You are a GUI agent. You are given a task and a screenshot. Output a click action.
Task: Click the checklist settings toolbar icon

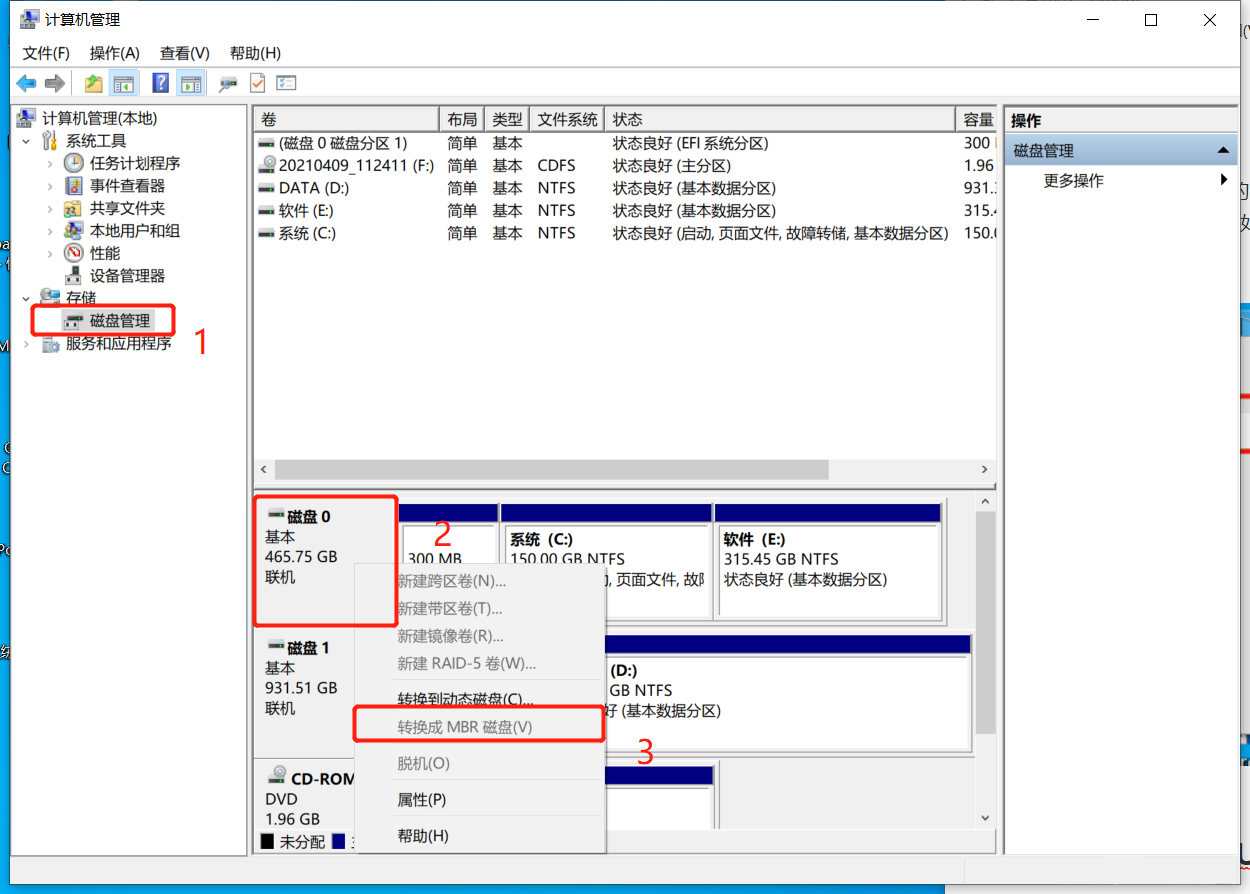(x=286, y=84)
